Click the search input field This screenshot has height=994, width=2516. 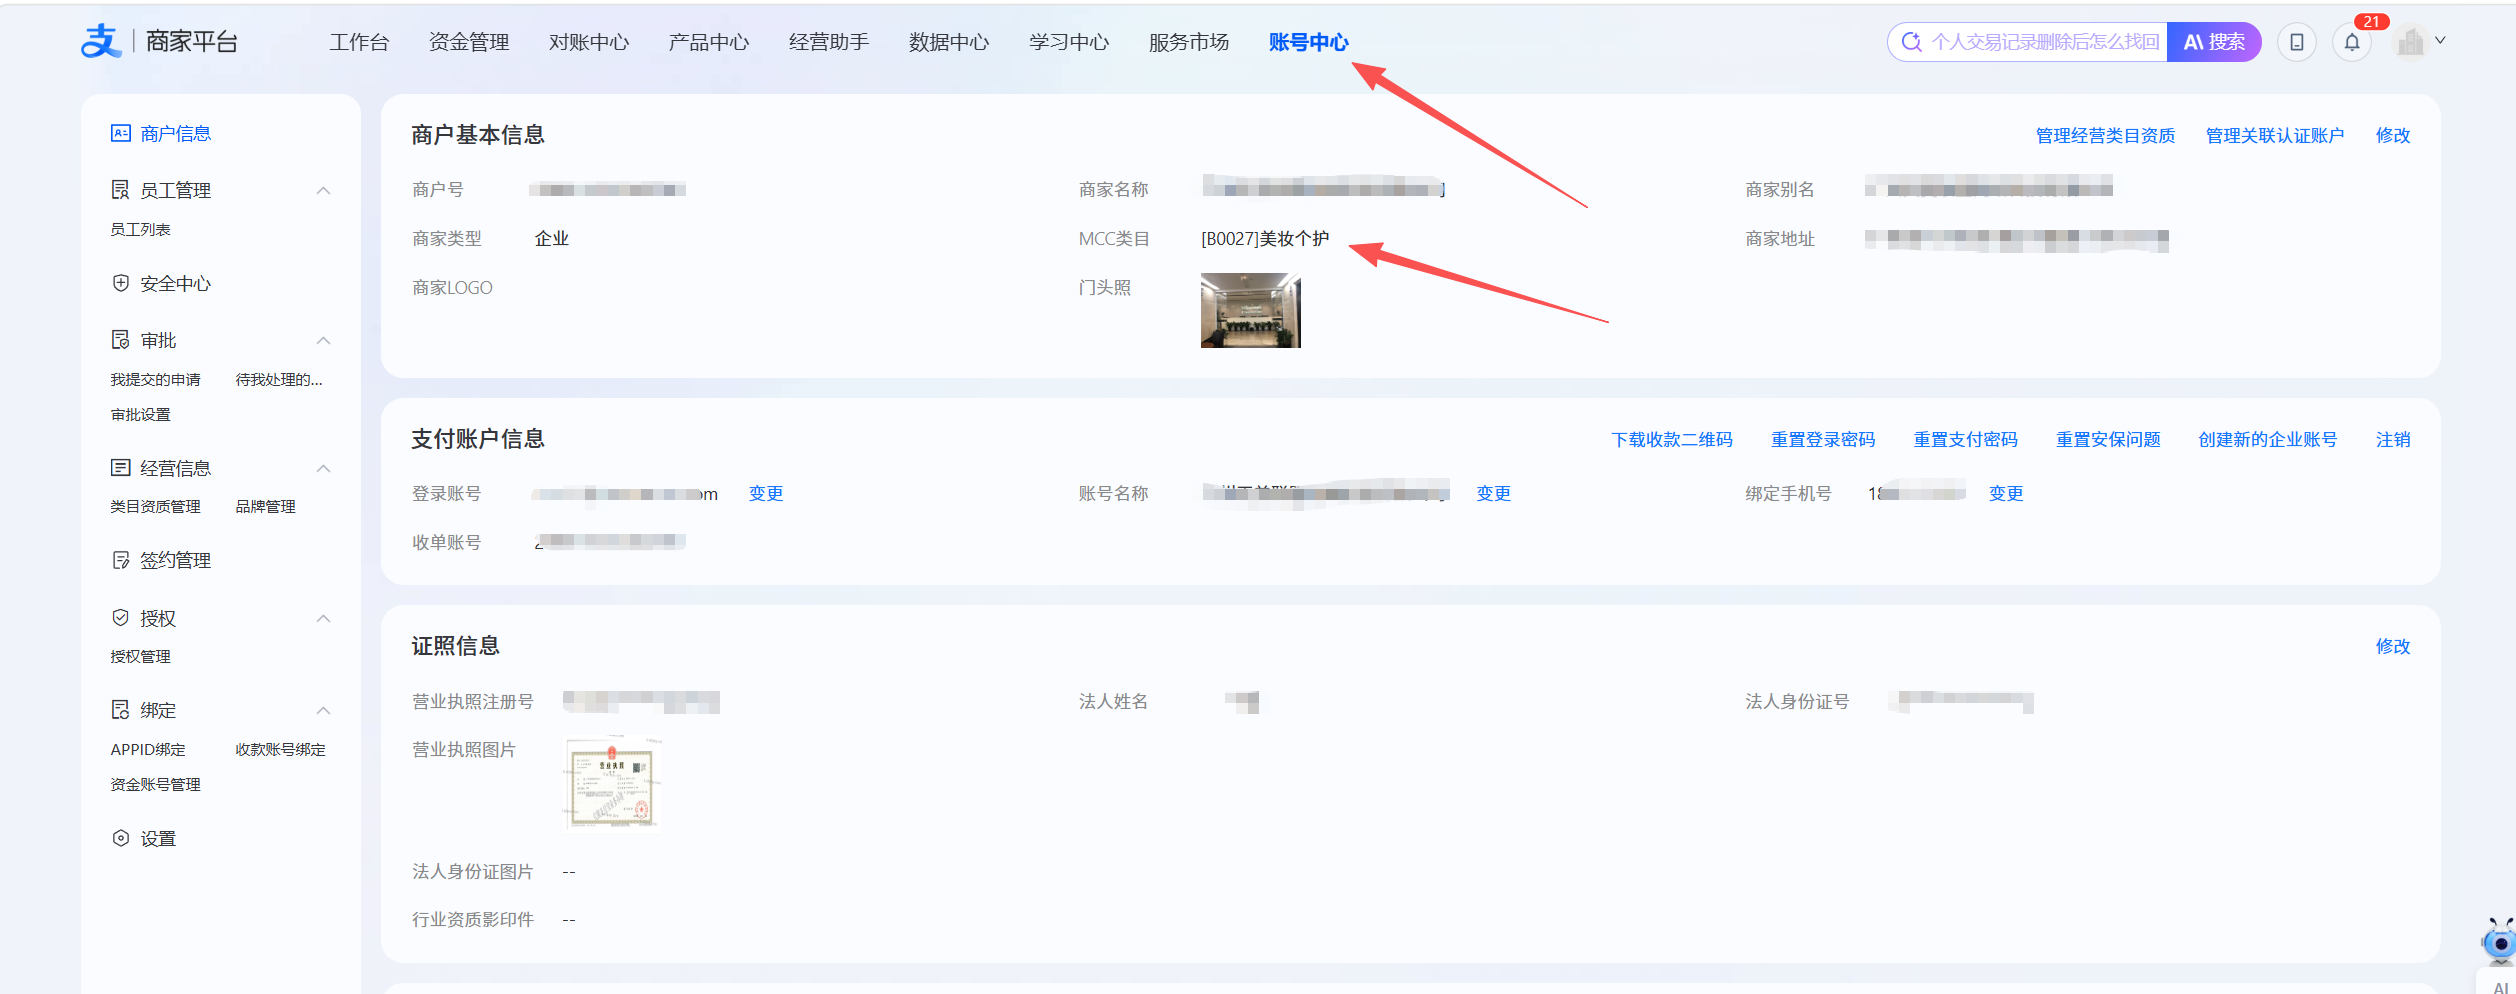[2043, 42]
